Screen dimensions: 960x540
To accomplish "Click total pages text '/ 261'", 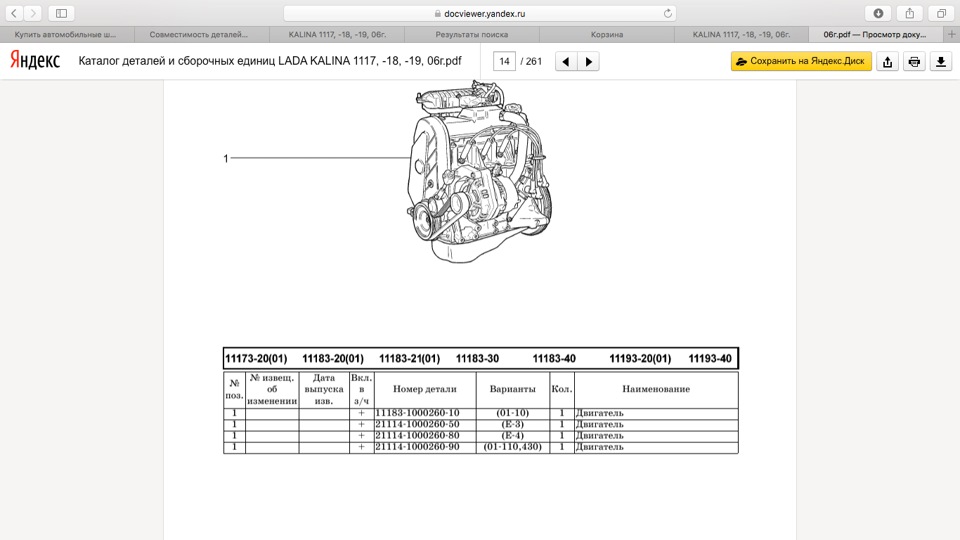I will click(531, 61).
